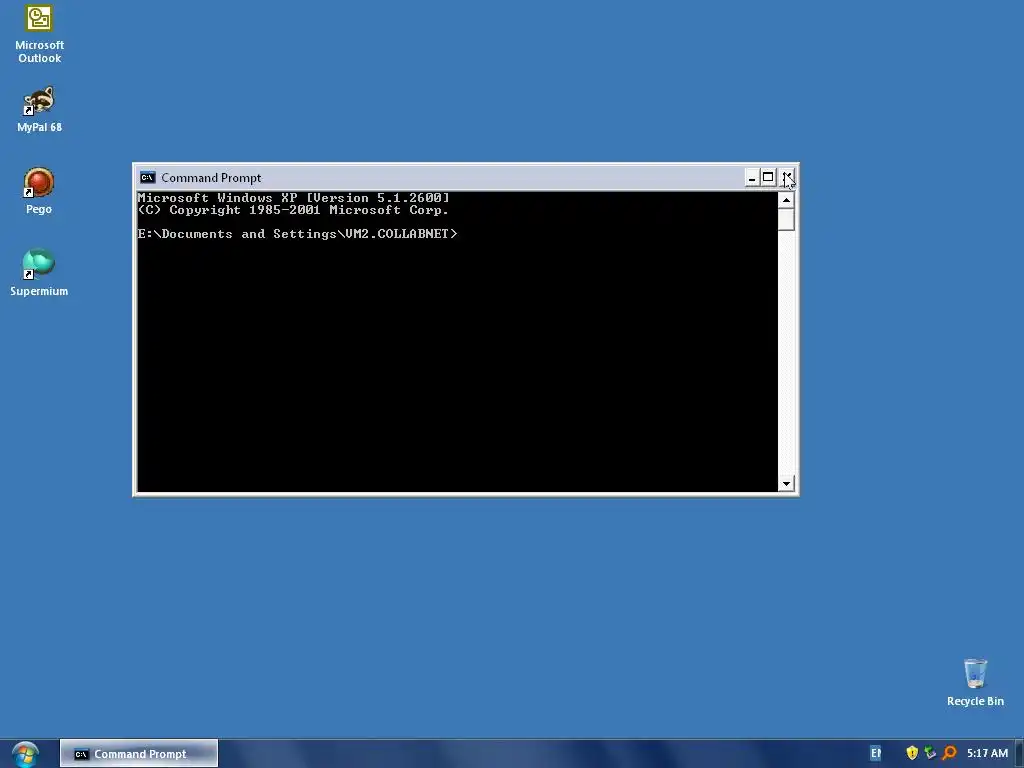This screenshot has width=1024, height=768.
Task: Click the 'Microsoft Windows XP [Version 5.1.2600]' line
Action: (293, 197)
